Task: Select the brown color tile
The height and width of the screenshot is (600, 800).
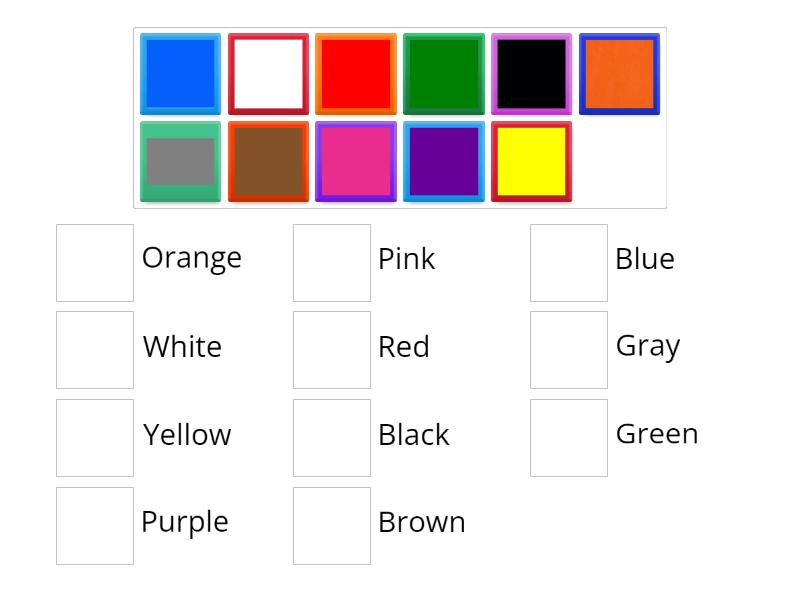Action: click(x=268, y=161)
